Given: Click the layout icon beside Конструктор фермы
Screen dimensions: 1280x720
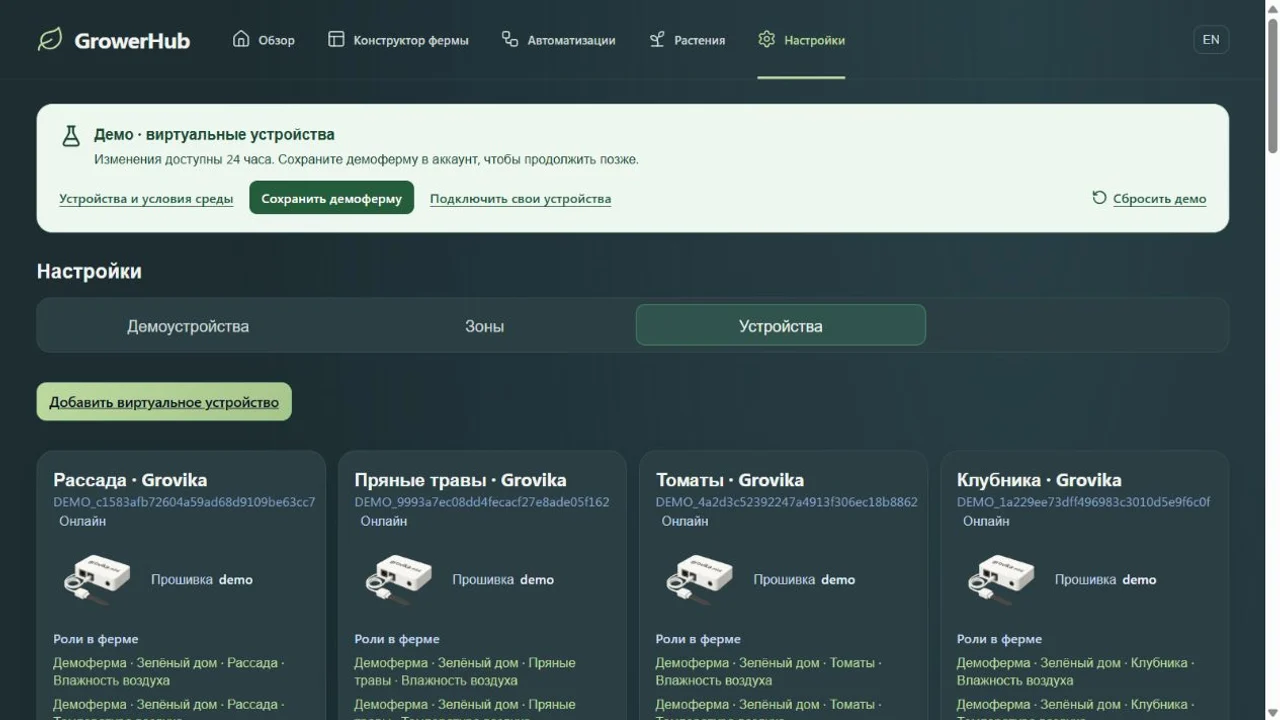Looking at the screenshot, I should click(x=336, y=39).
